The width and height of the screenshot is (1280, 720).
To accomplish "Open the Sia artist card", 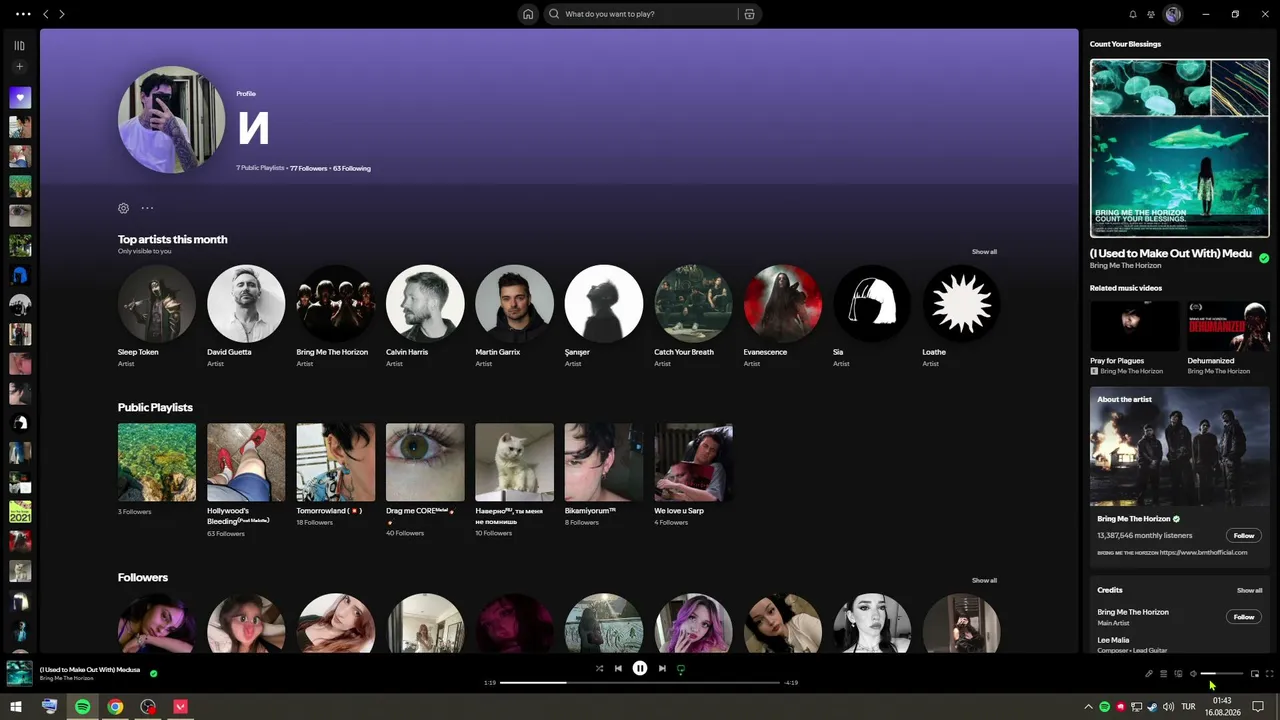I will [x=872, y=316].
